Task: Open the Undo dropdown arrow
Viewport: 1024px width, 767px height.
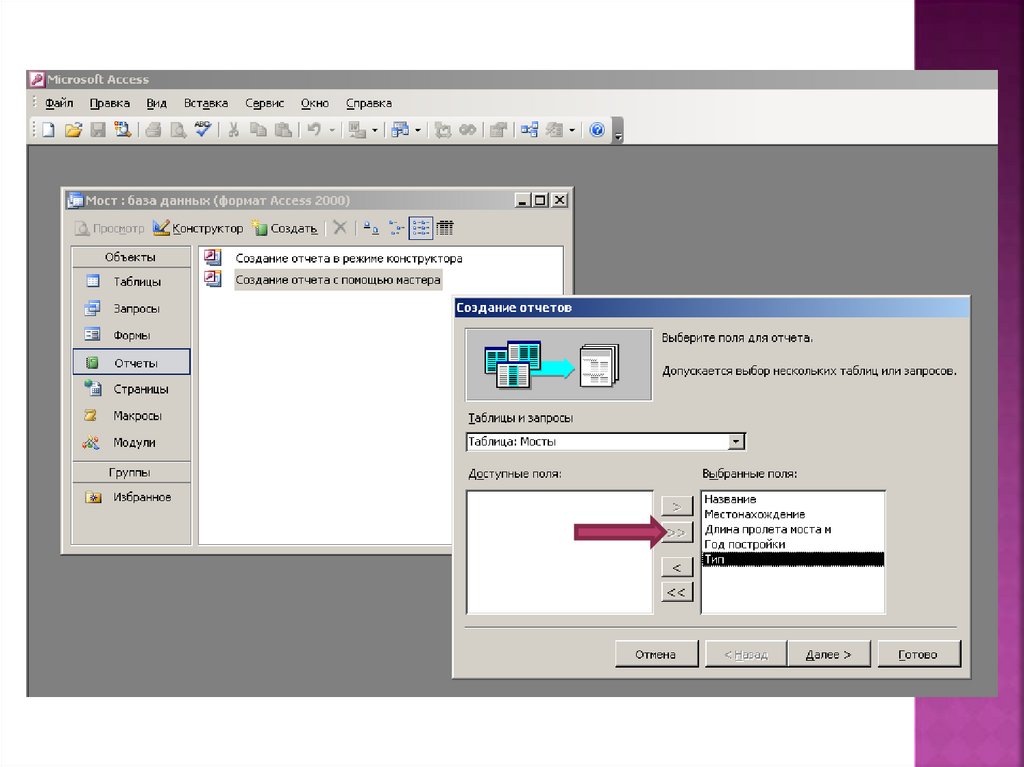Action: [x=331, y=130]
